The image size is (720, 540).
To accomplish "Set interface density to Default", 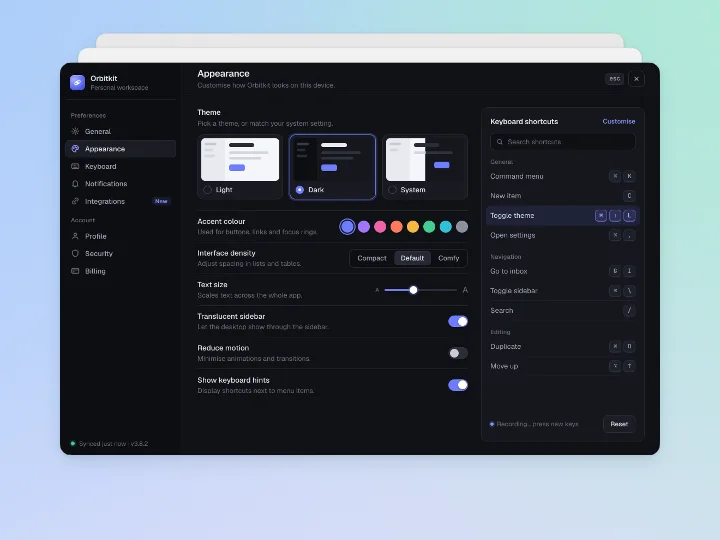I will click(412, 258).
